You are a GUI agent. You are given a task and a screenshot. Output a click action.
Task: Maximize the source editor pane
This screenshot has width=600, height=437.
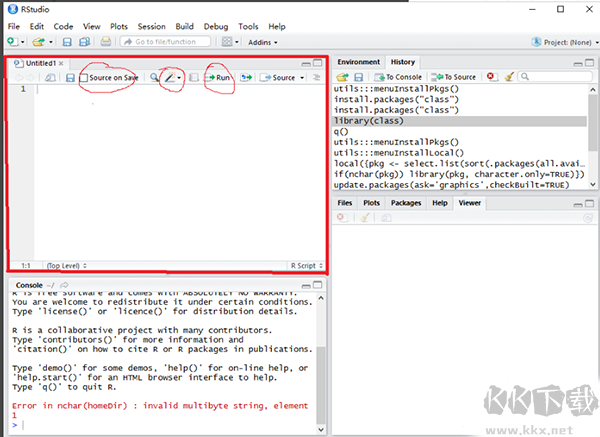(318, 63)
